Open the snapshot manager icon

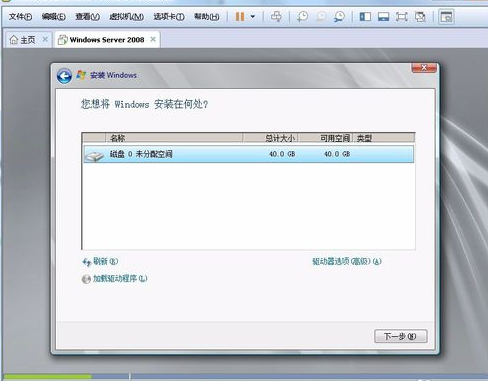coord(339,16)
